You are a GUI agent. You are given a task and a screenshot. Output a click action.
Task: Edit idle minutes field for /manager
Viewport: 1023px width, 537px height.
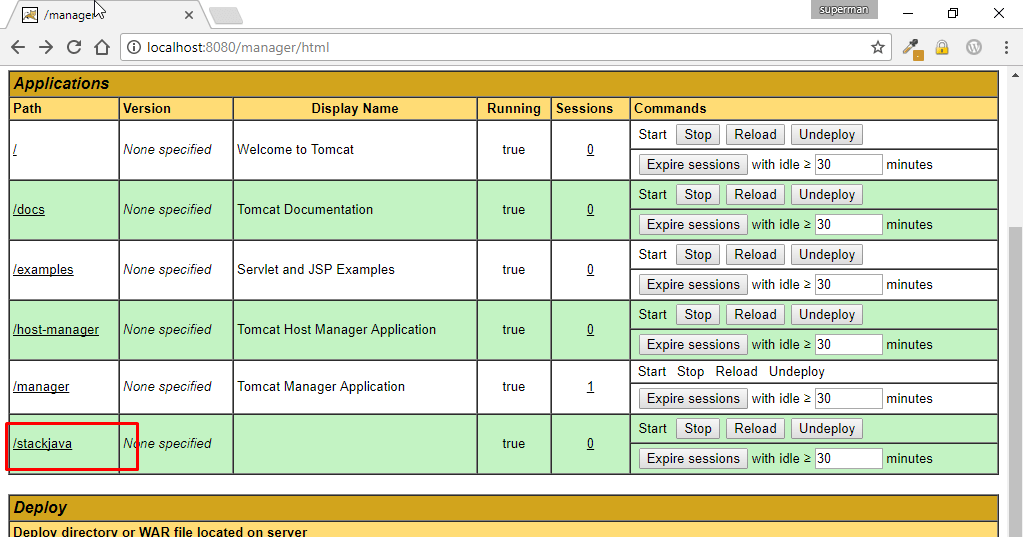point(849,399)
